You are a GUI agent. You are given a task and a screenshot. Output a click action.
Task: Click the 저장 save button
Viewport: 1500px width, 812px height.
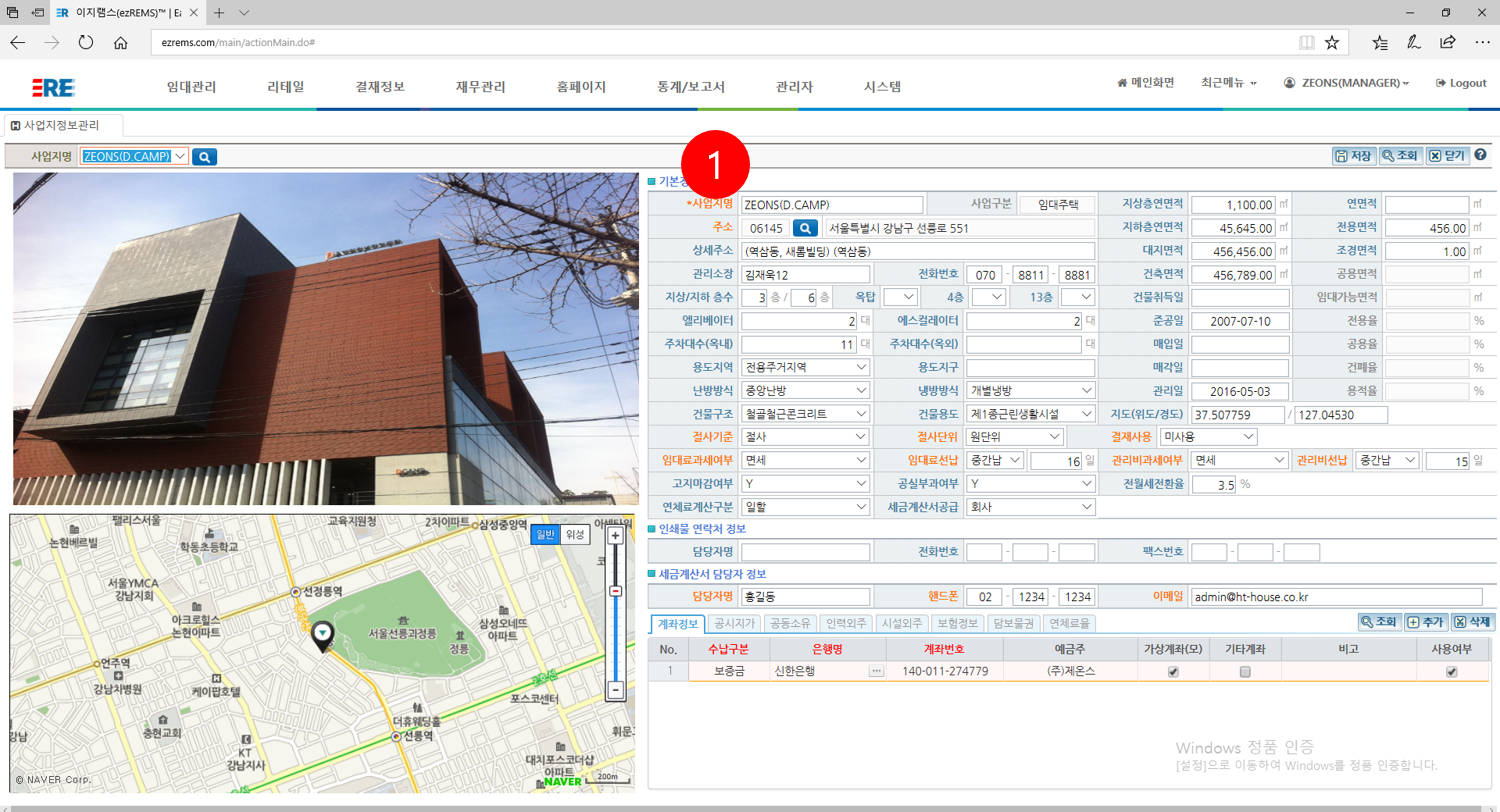[x=1353, y=156]
